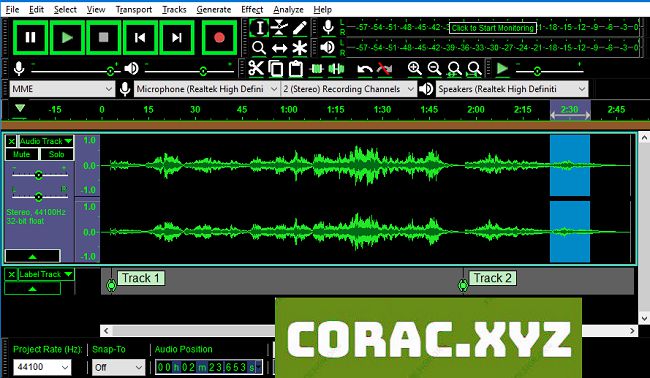This screenshot has width=650, height=378.
Task: Click the Copy icon
Action: 276,68
